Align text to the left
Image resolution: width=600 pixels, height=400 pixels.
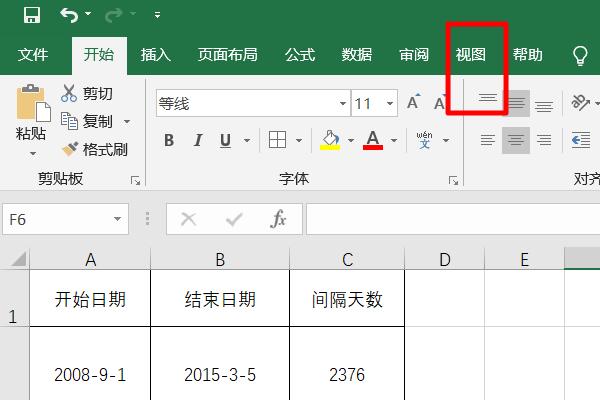click(488, 140)
